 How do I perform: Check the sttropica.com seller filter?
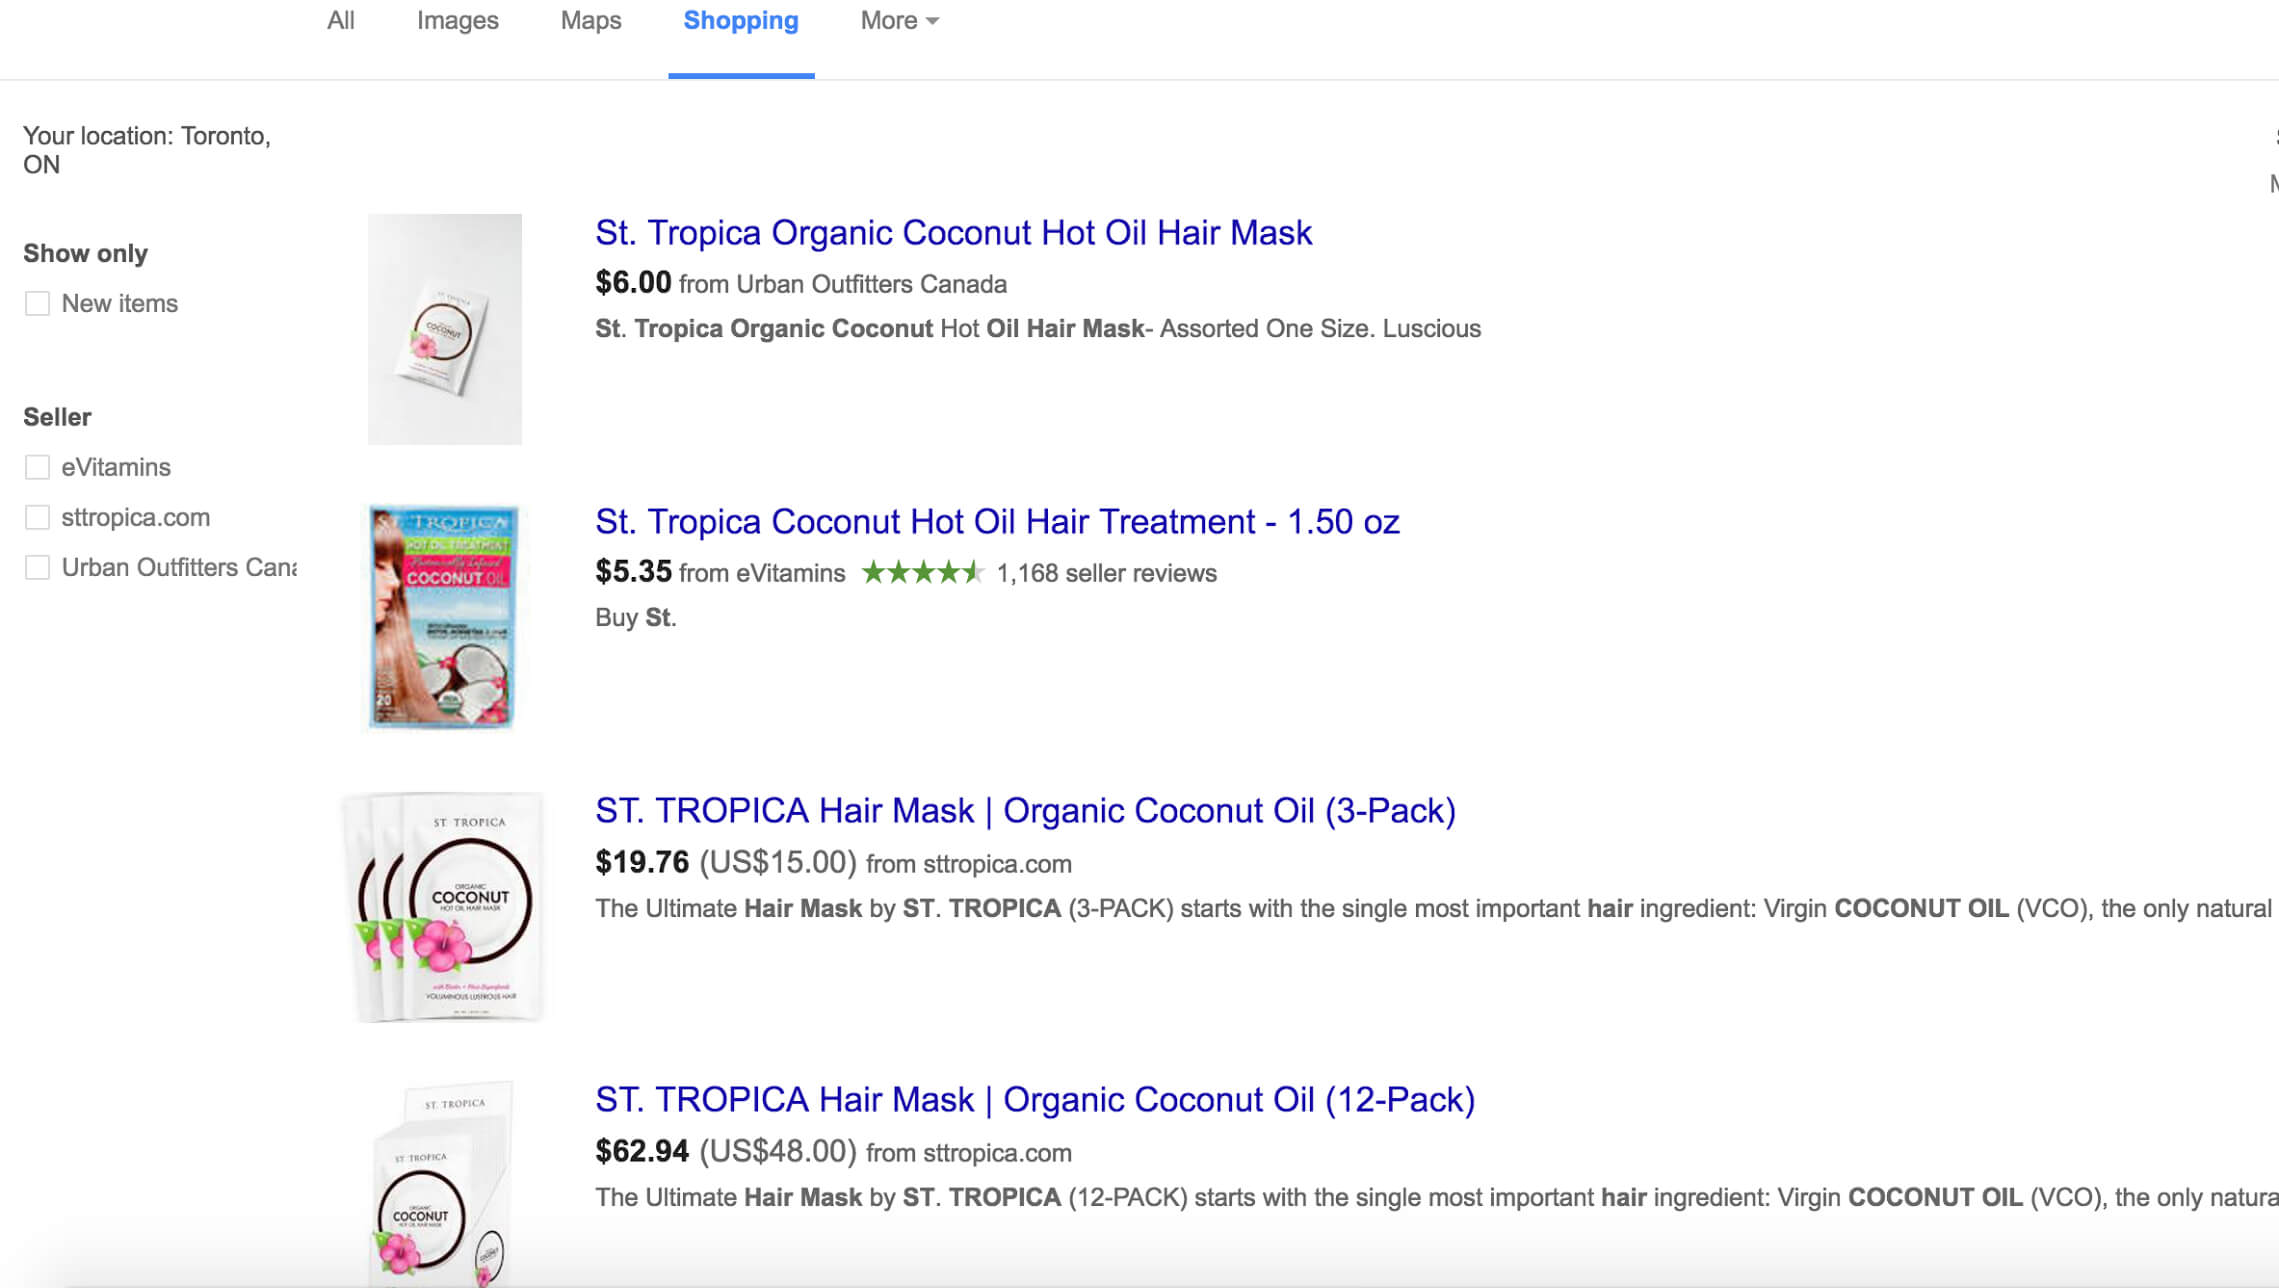38,517
